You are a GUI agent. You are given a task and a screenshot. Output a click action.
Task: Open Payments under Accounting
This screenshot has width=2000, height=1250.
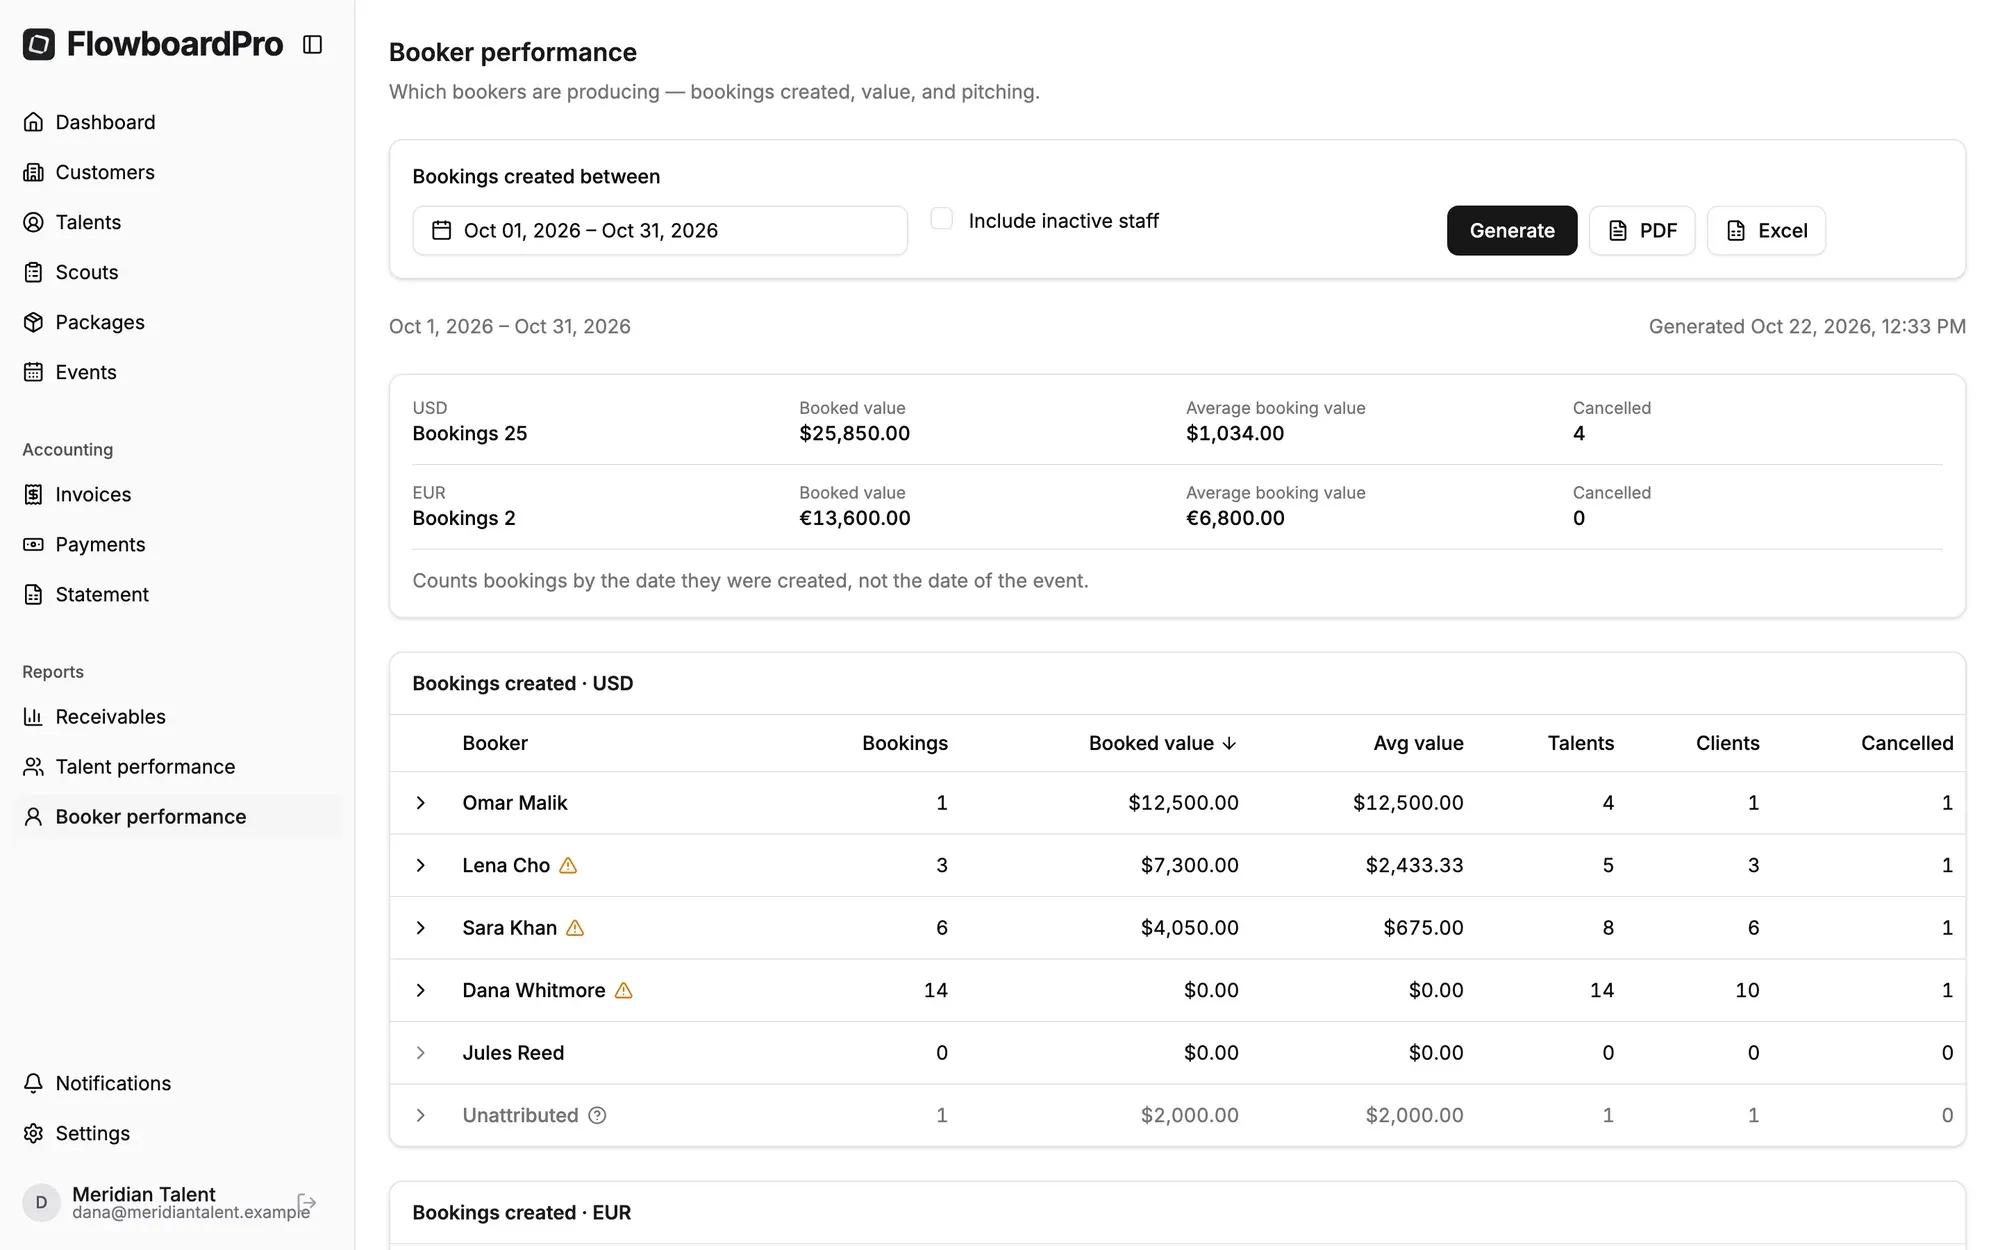tap(178, 545)
